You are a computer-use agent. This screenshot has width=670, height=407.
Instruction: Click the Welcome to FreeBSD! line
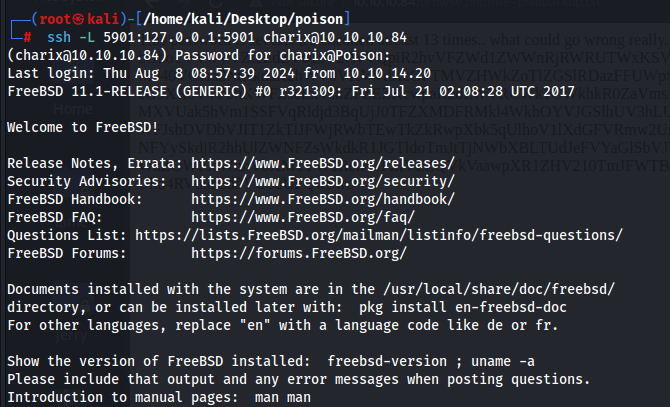(x=82, y=127)
